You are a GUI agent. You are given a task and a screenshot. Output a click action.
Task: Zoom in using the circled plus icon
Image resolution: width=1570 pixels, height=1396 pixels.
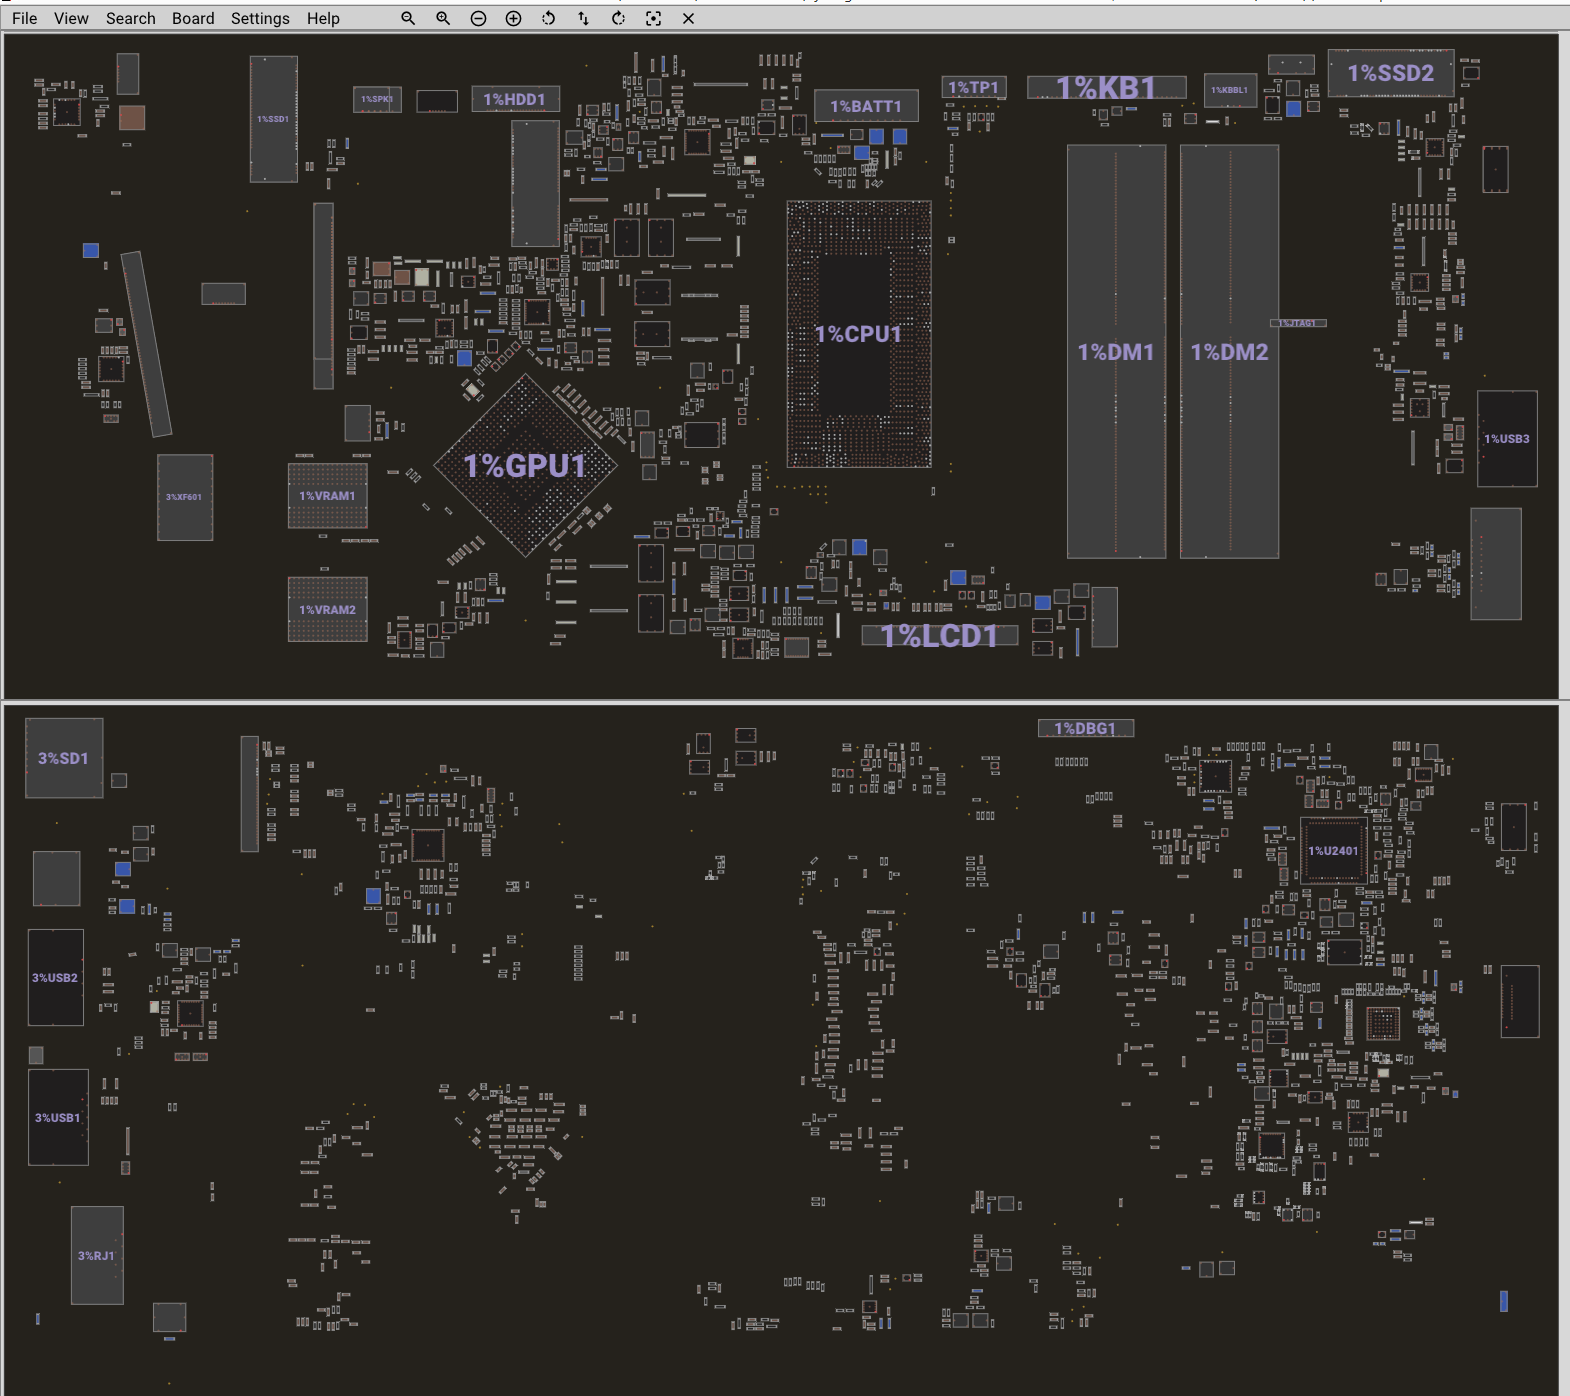coord(513,18)
